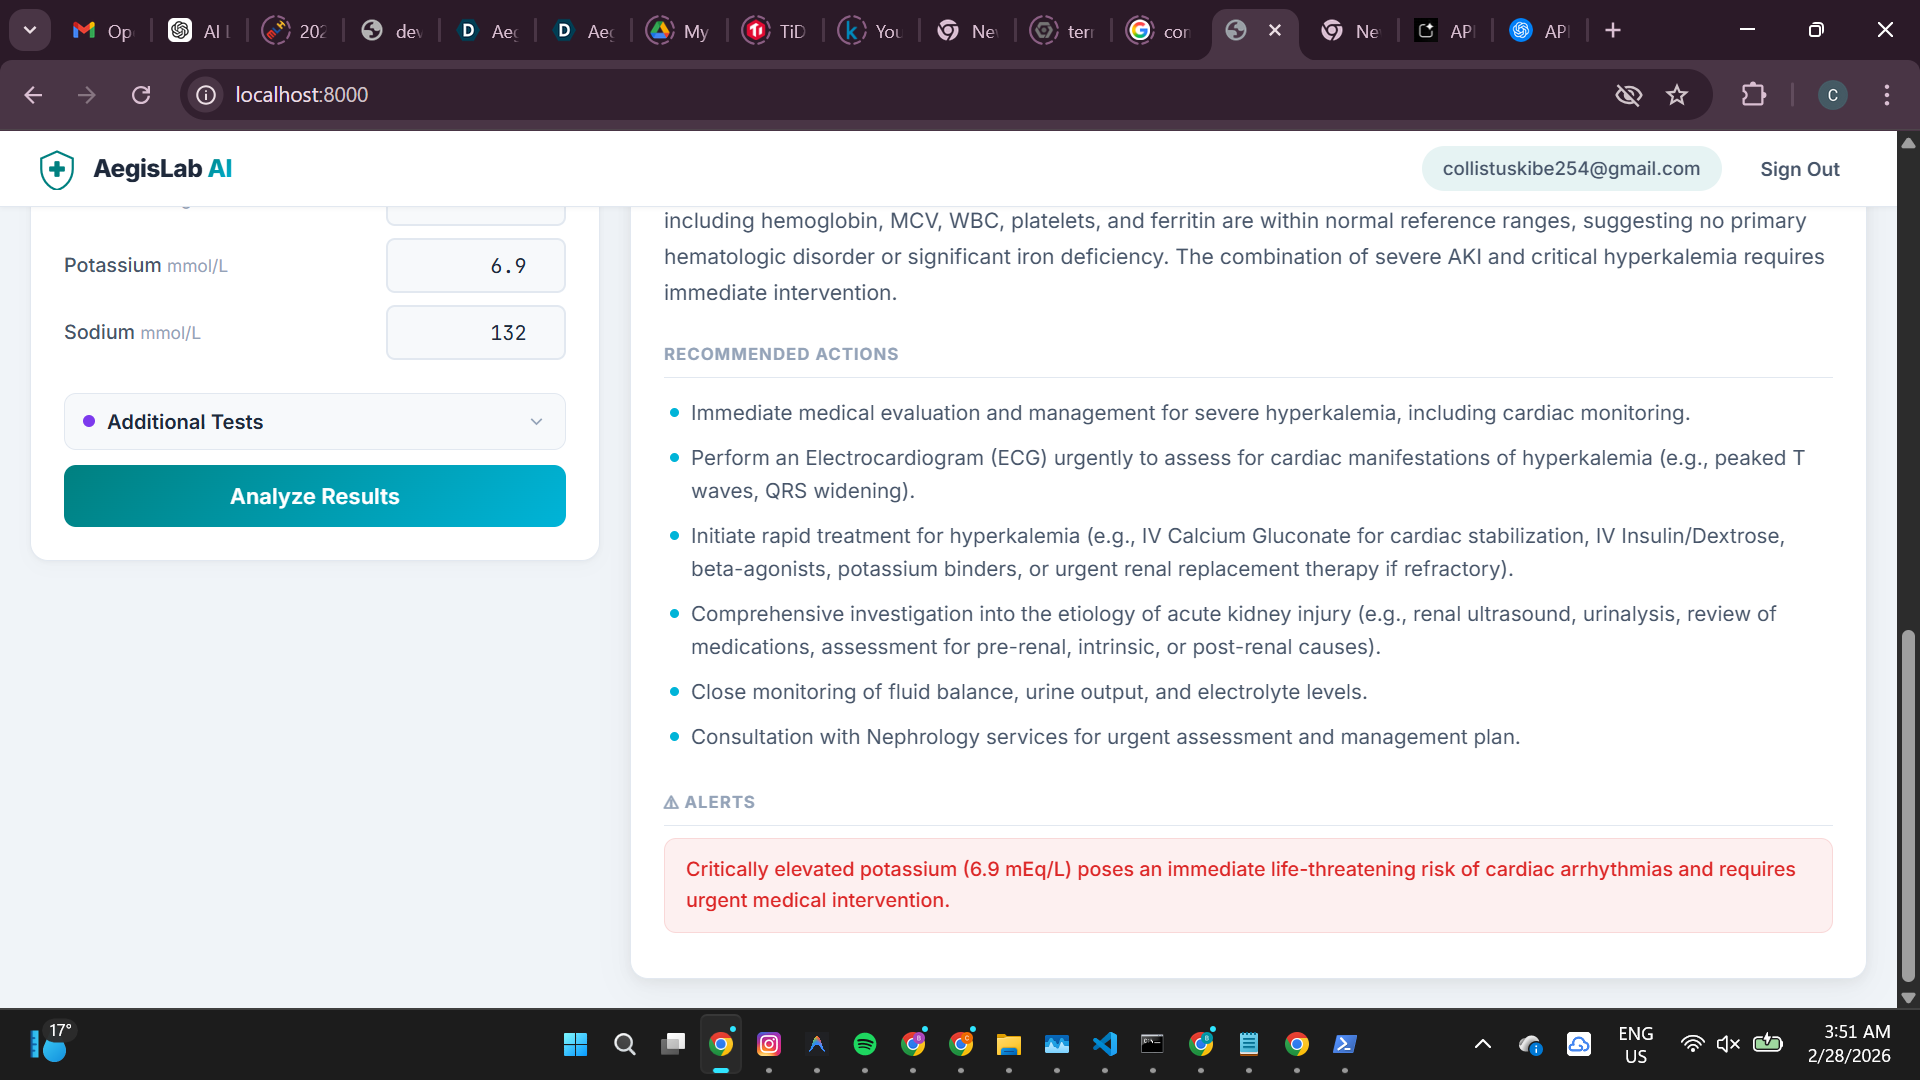1920x1080 pixels.
Task: Show hidden system tray icons
Action: coord(1483,1044)
